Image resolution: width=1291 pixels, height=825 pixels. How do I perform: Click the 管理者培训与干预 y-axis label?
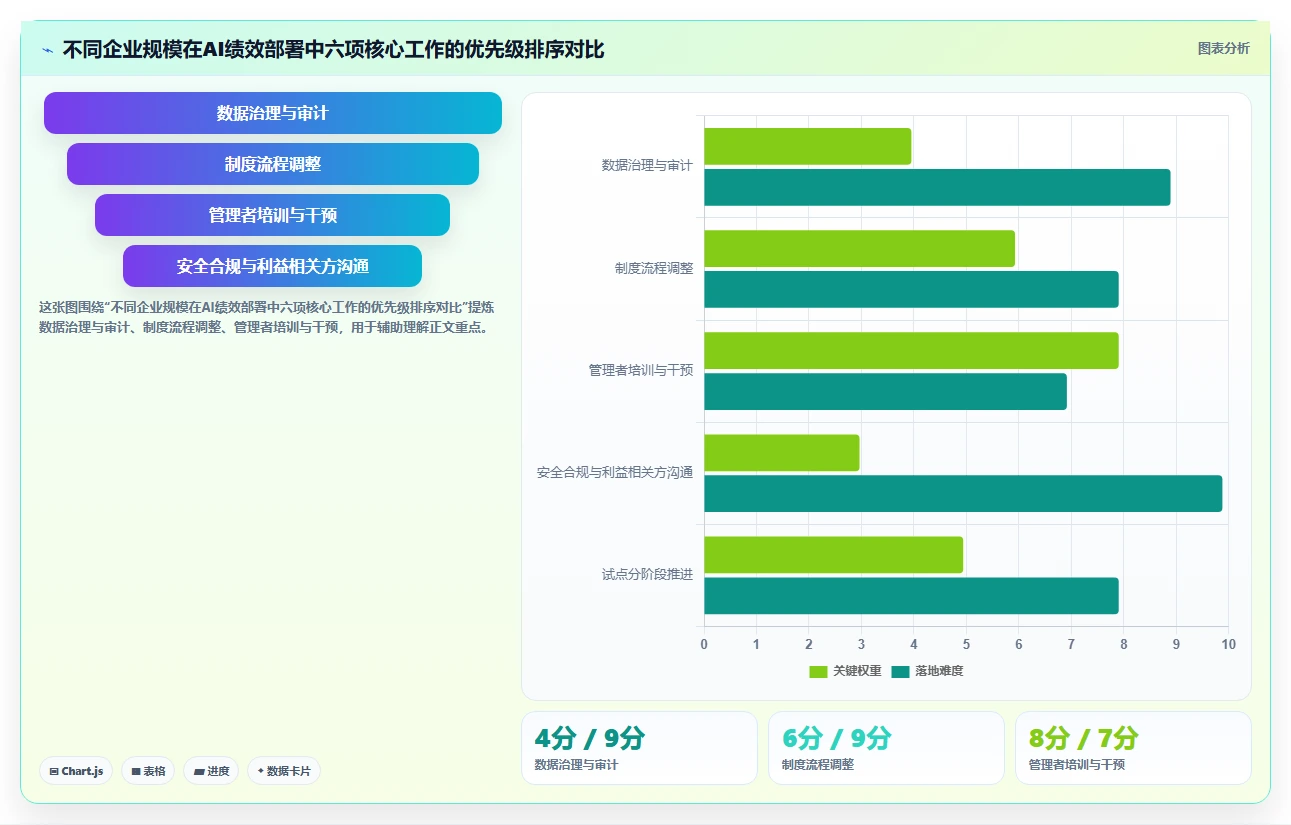pos(641,370)
